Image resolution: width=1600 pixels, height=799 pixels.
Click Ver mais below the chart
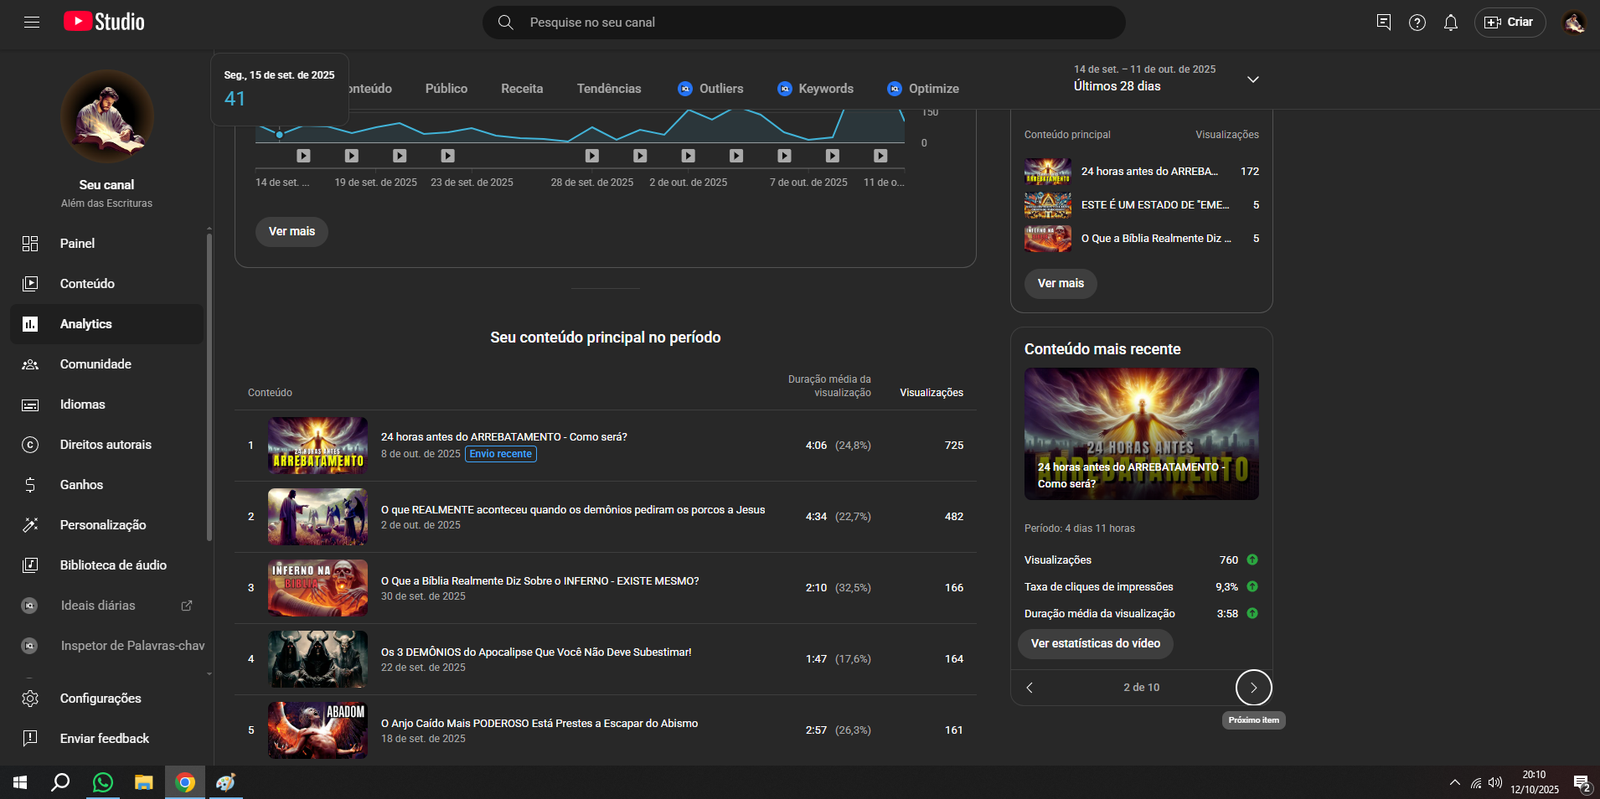click(x=291, y=231)
